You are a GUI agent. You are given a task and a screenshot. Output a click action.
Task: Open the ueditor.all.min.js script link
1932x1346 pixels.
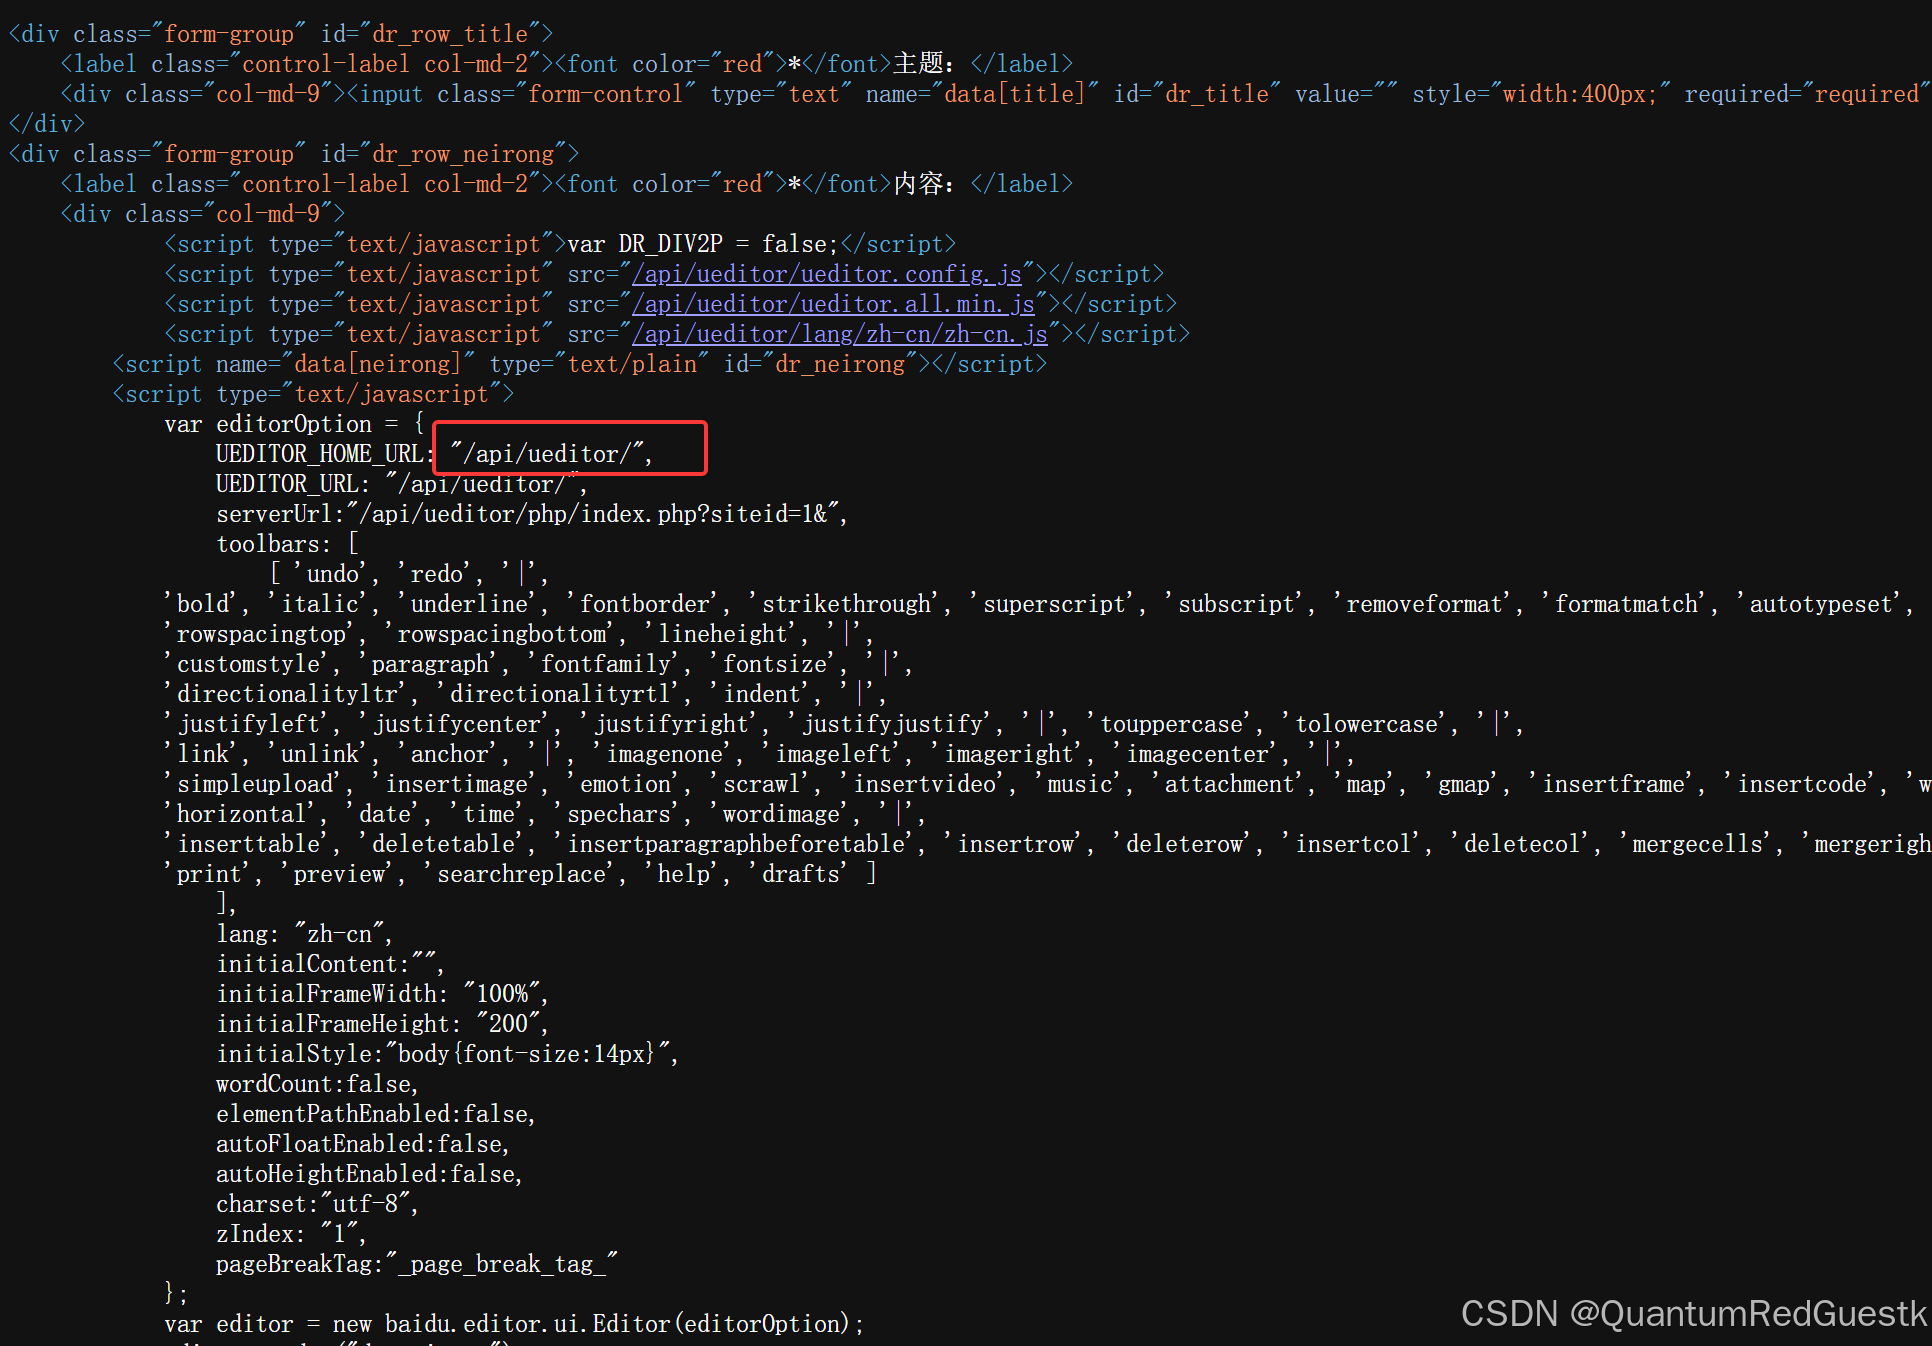click(x=832, y=304)
